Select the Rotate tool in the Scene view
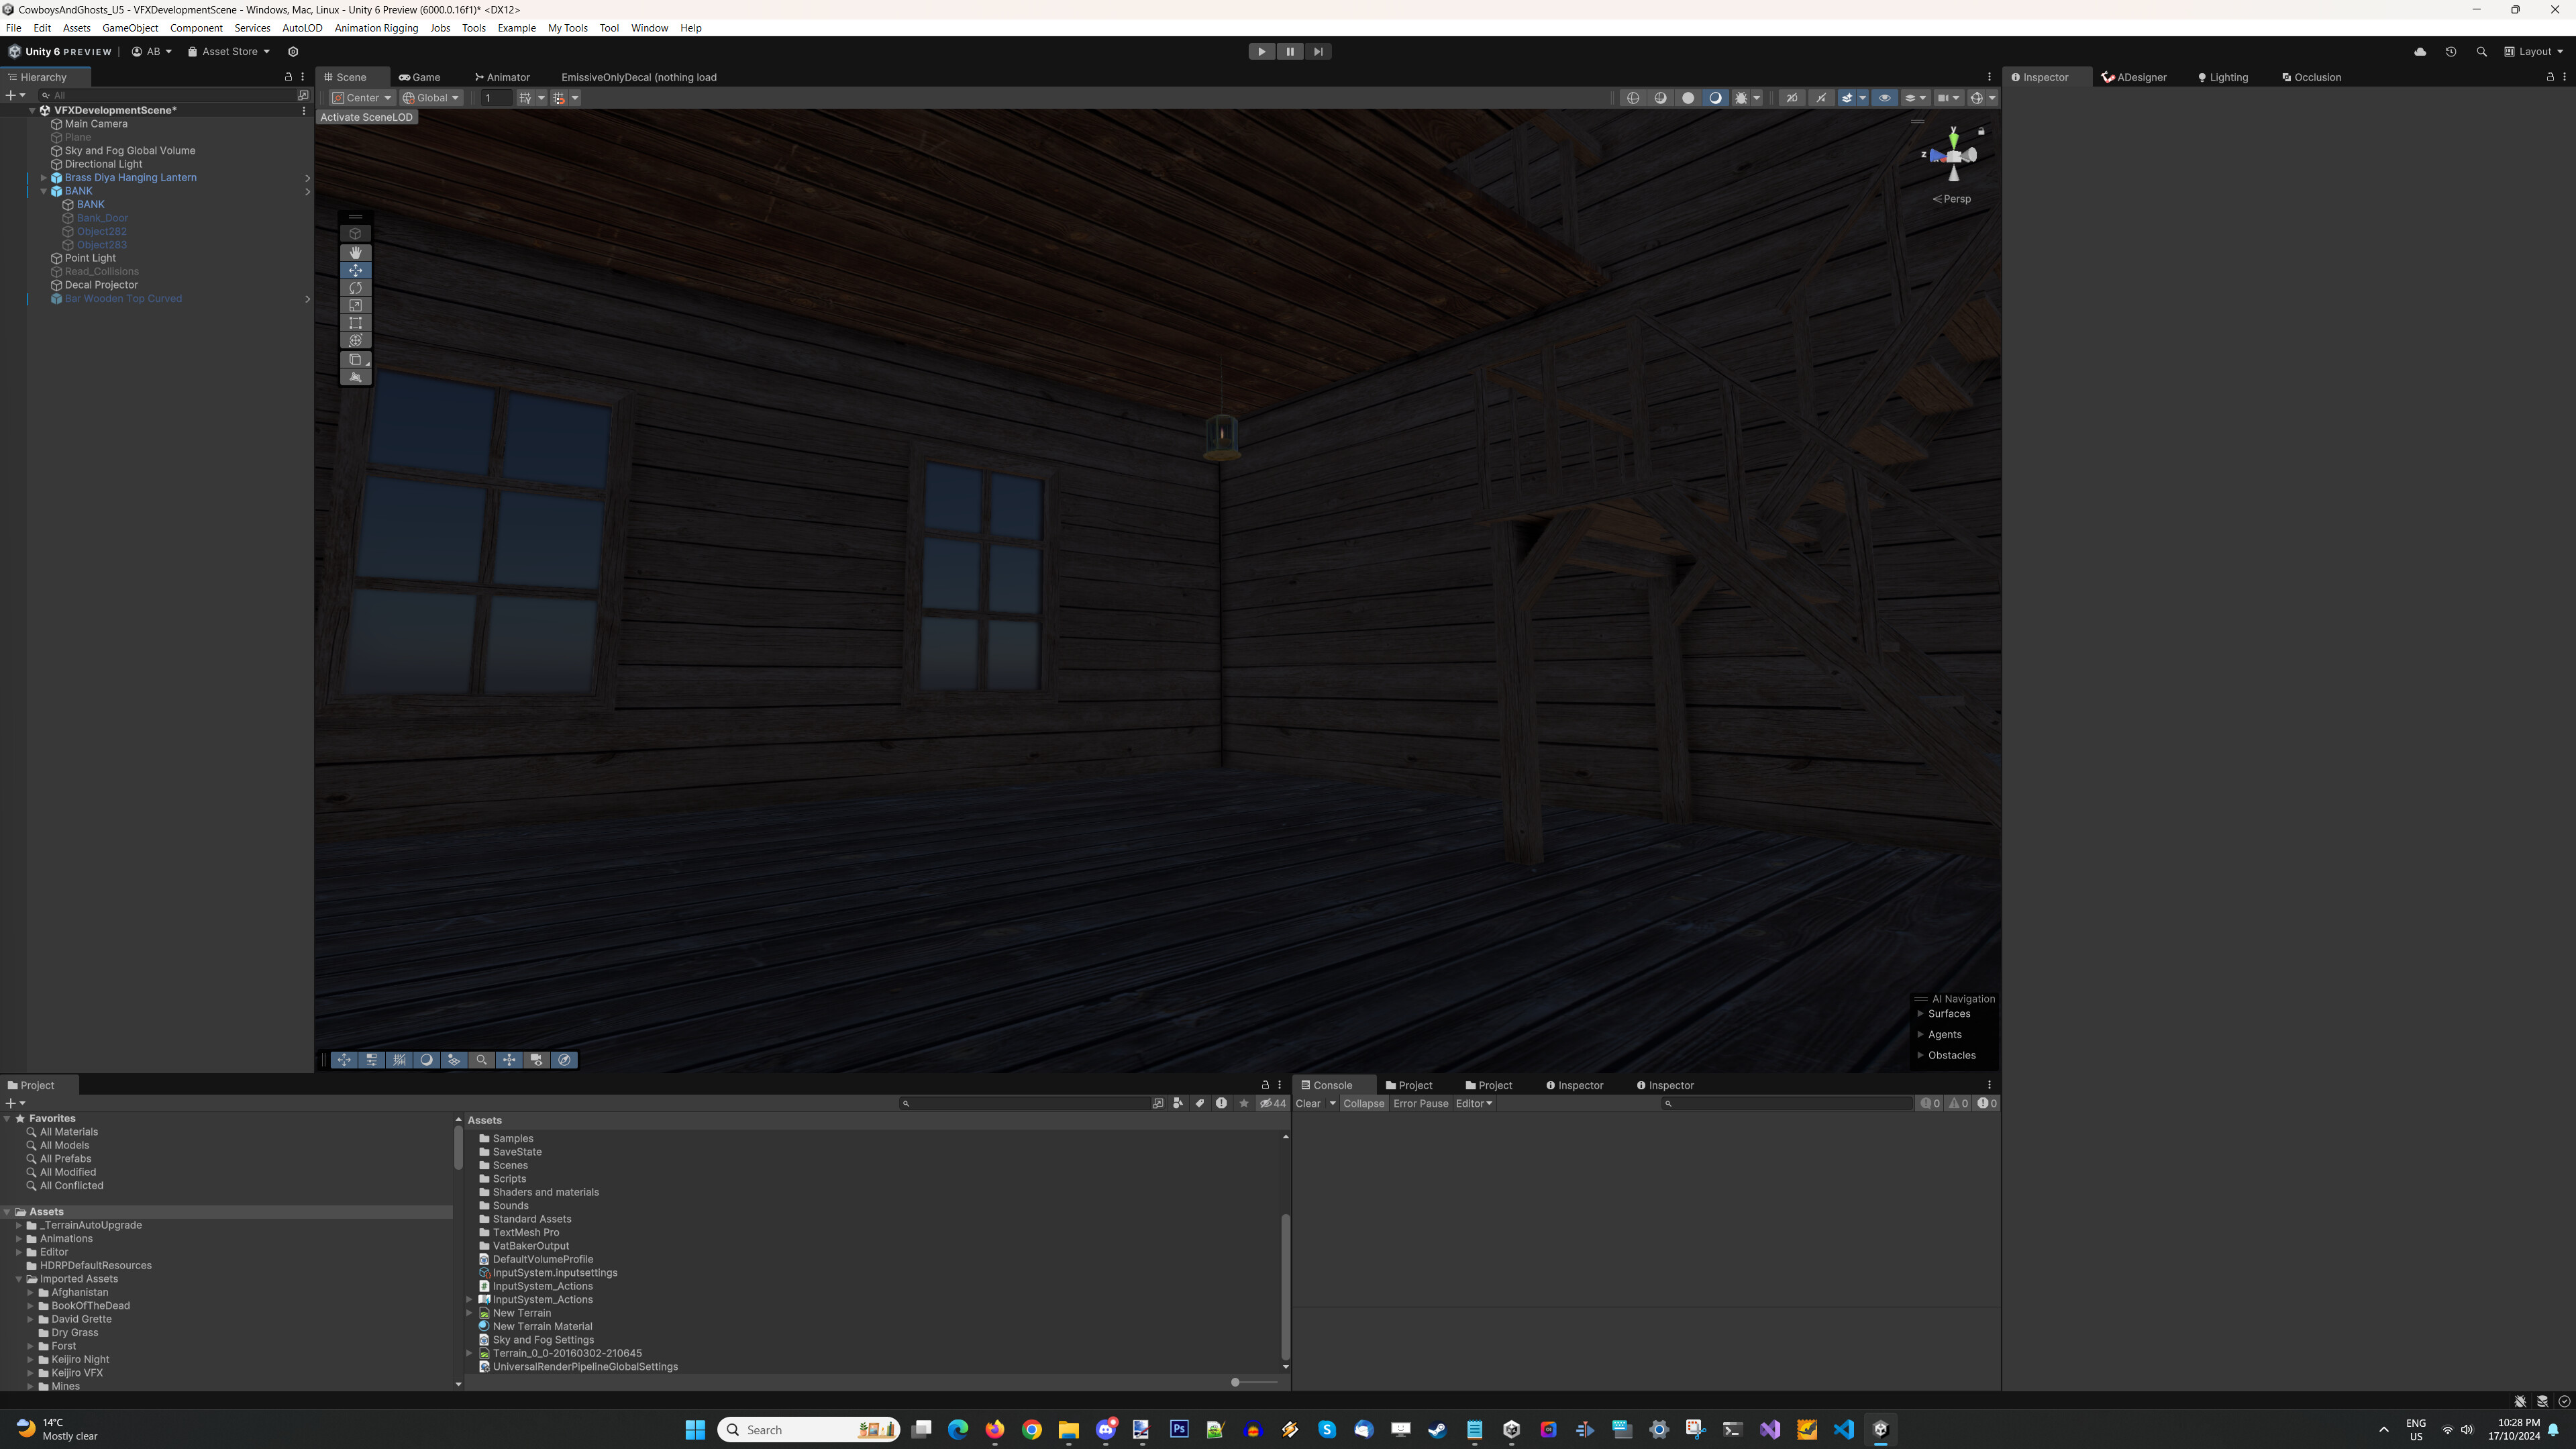 (355, 288)
